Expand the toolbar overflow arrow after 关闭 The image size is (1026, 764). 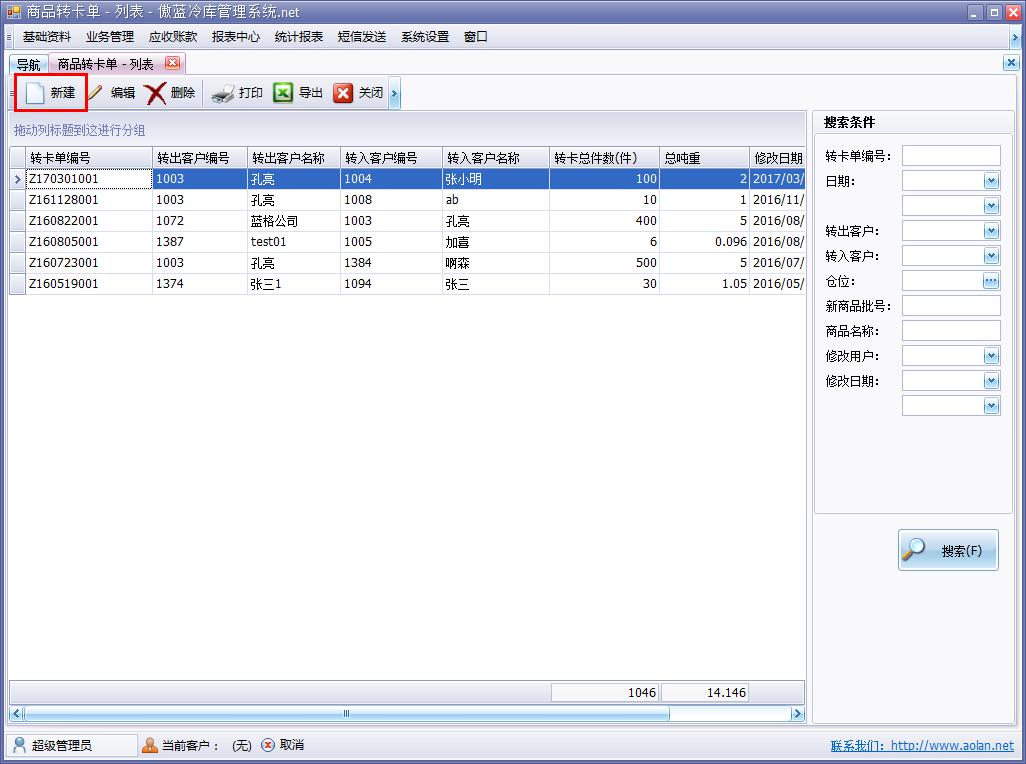pyautogui.click(x=395, y=93)
